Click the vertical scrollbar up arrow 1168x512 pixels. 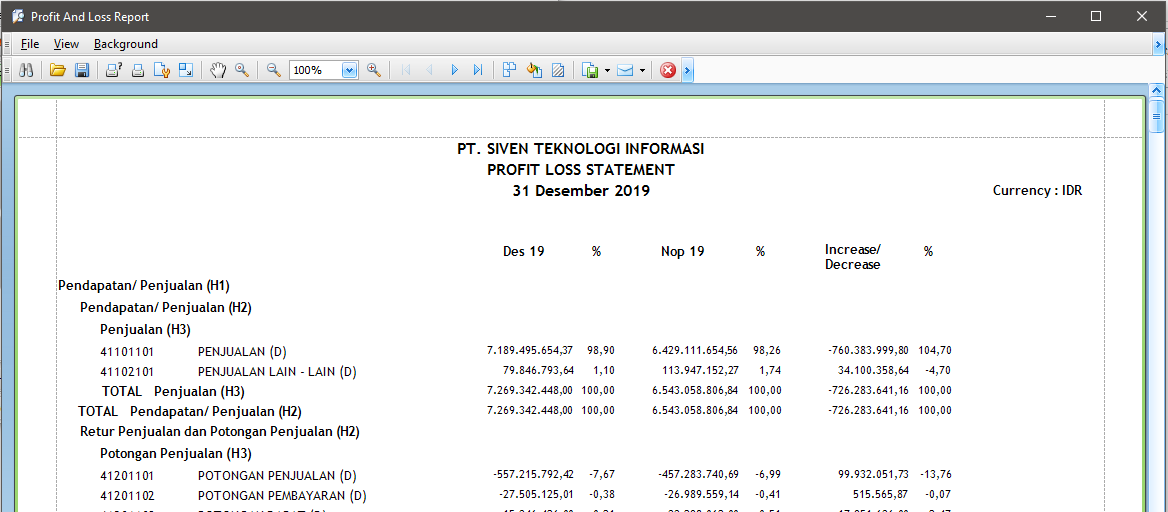[x=1157, y=91]
